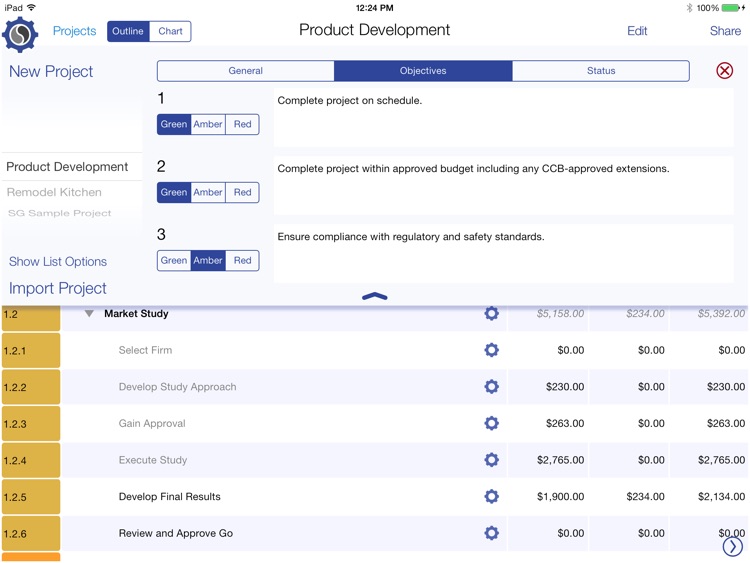Tap the battery indicator in status bar
This screenshot has height=563, width=750.
(x=732, y=8)
